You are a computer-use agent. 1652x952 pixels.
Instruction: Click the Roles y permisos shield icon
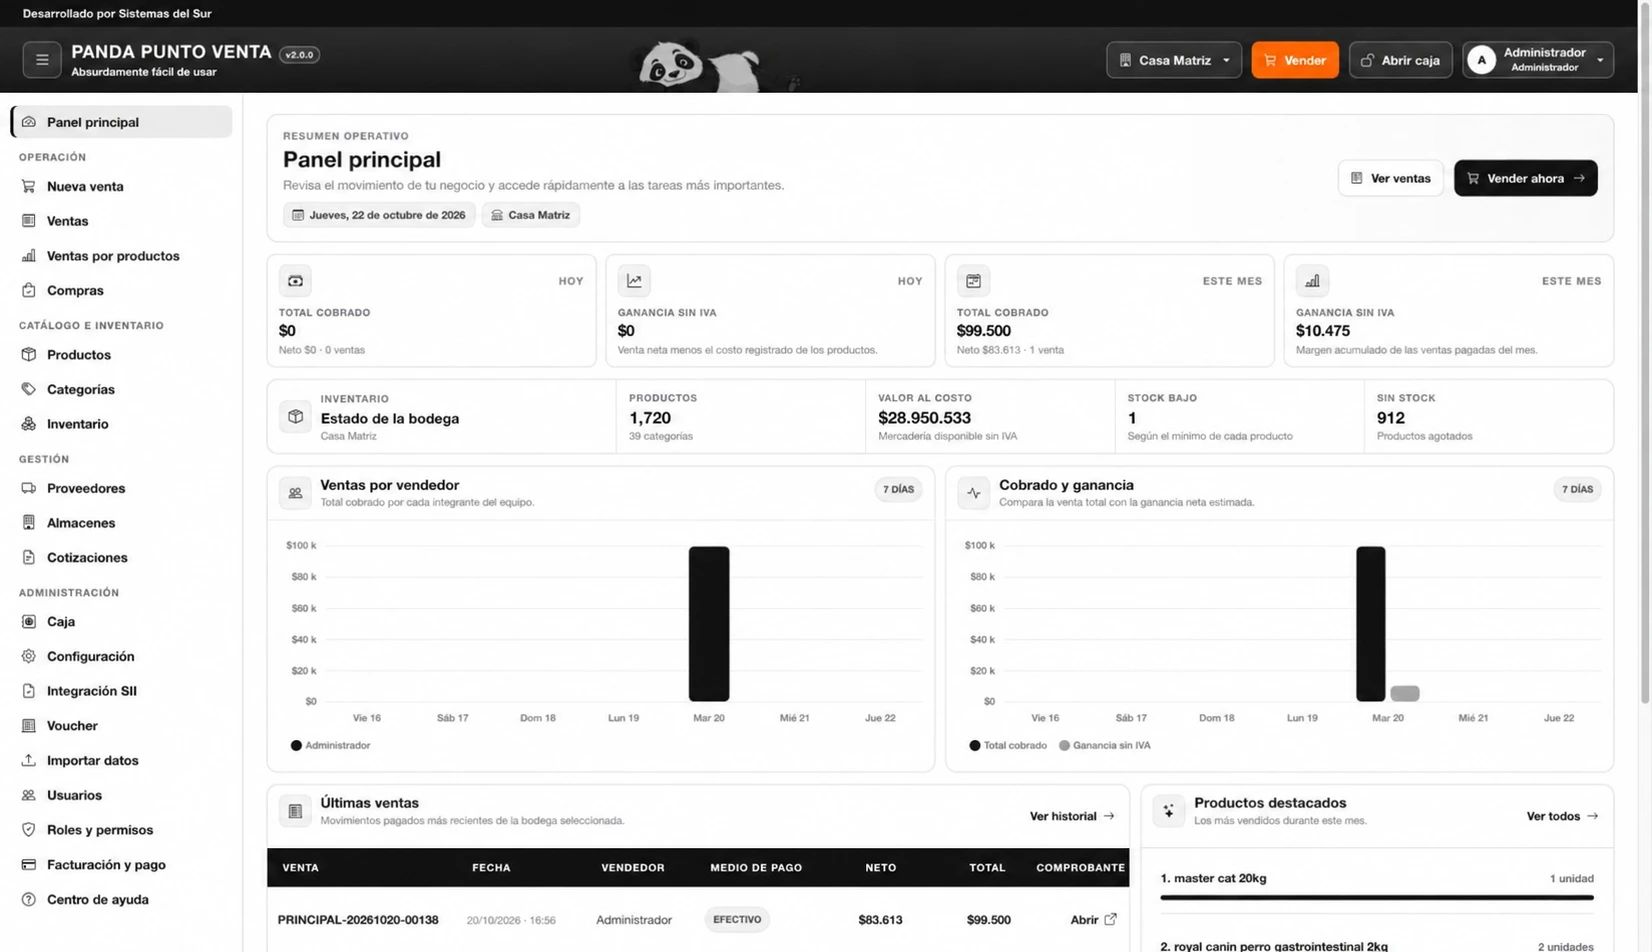[29, 830]
